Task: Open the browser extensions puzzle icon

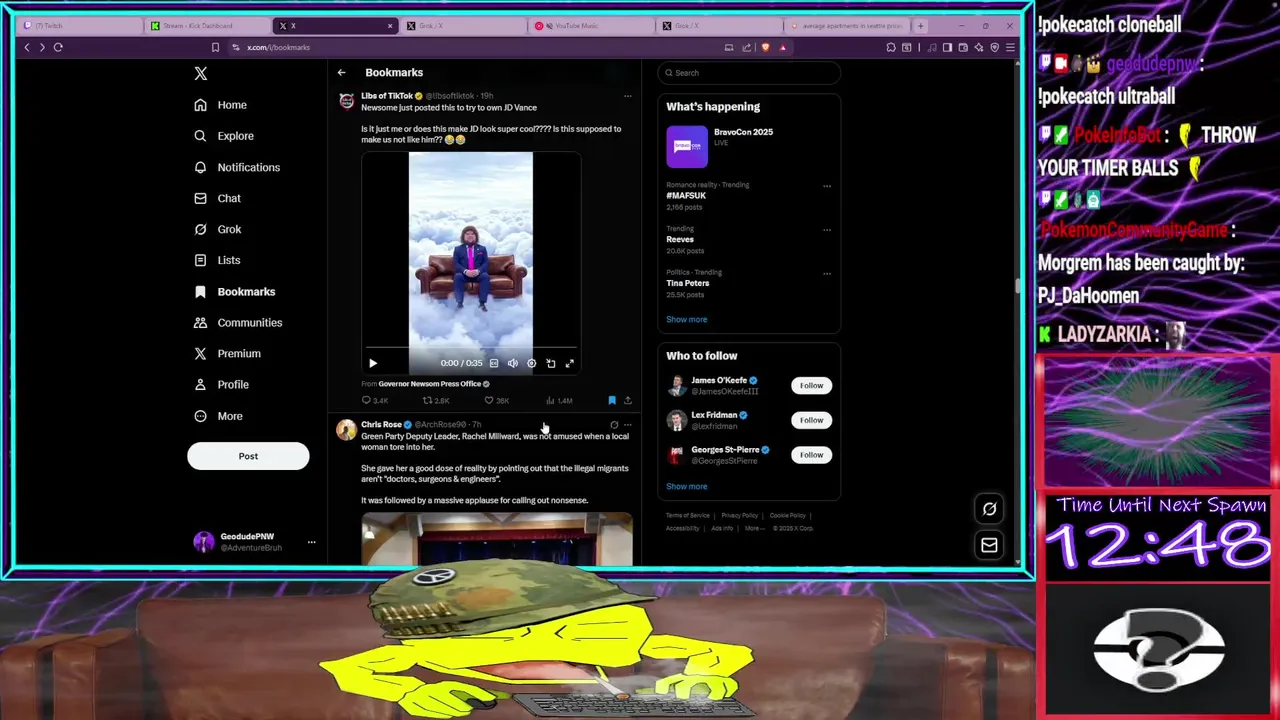Action: tap(891, 47)
